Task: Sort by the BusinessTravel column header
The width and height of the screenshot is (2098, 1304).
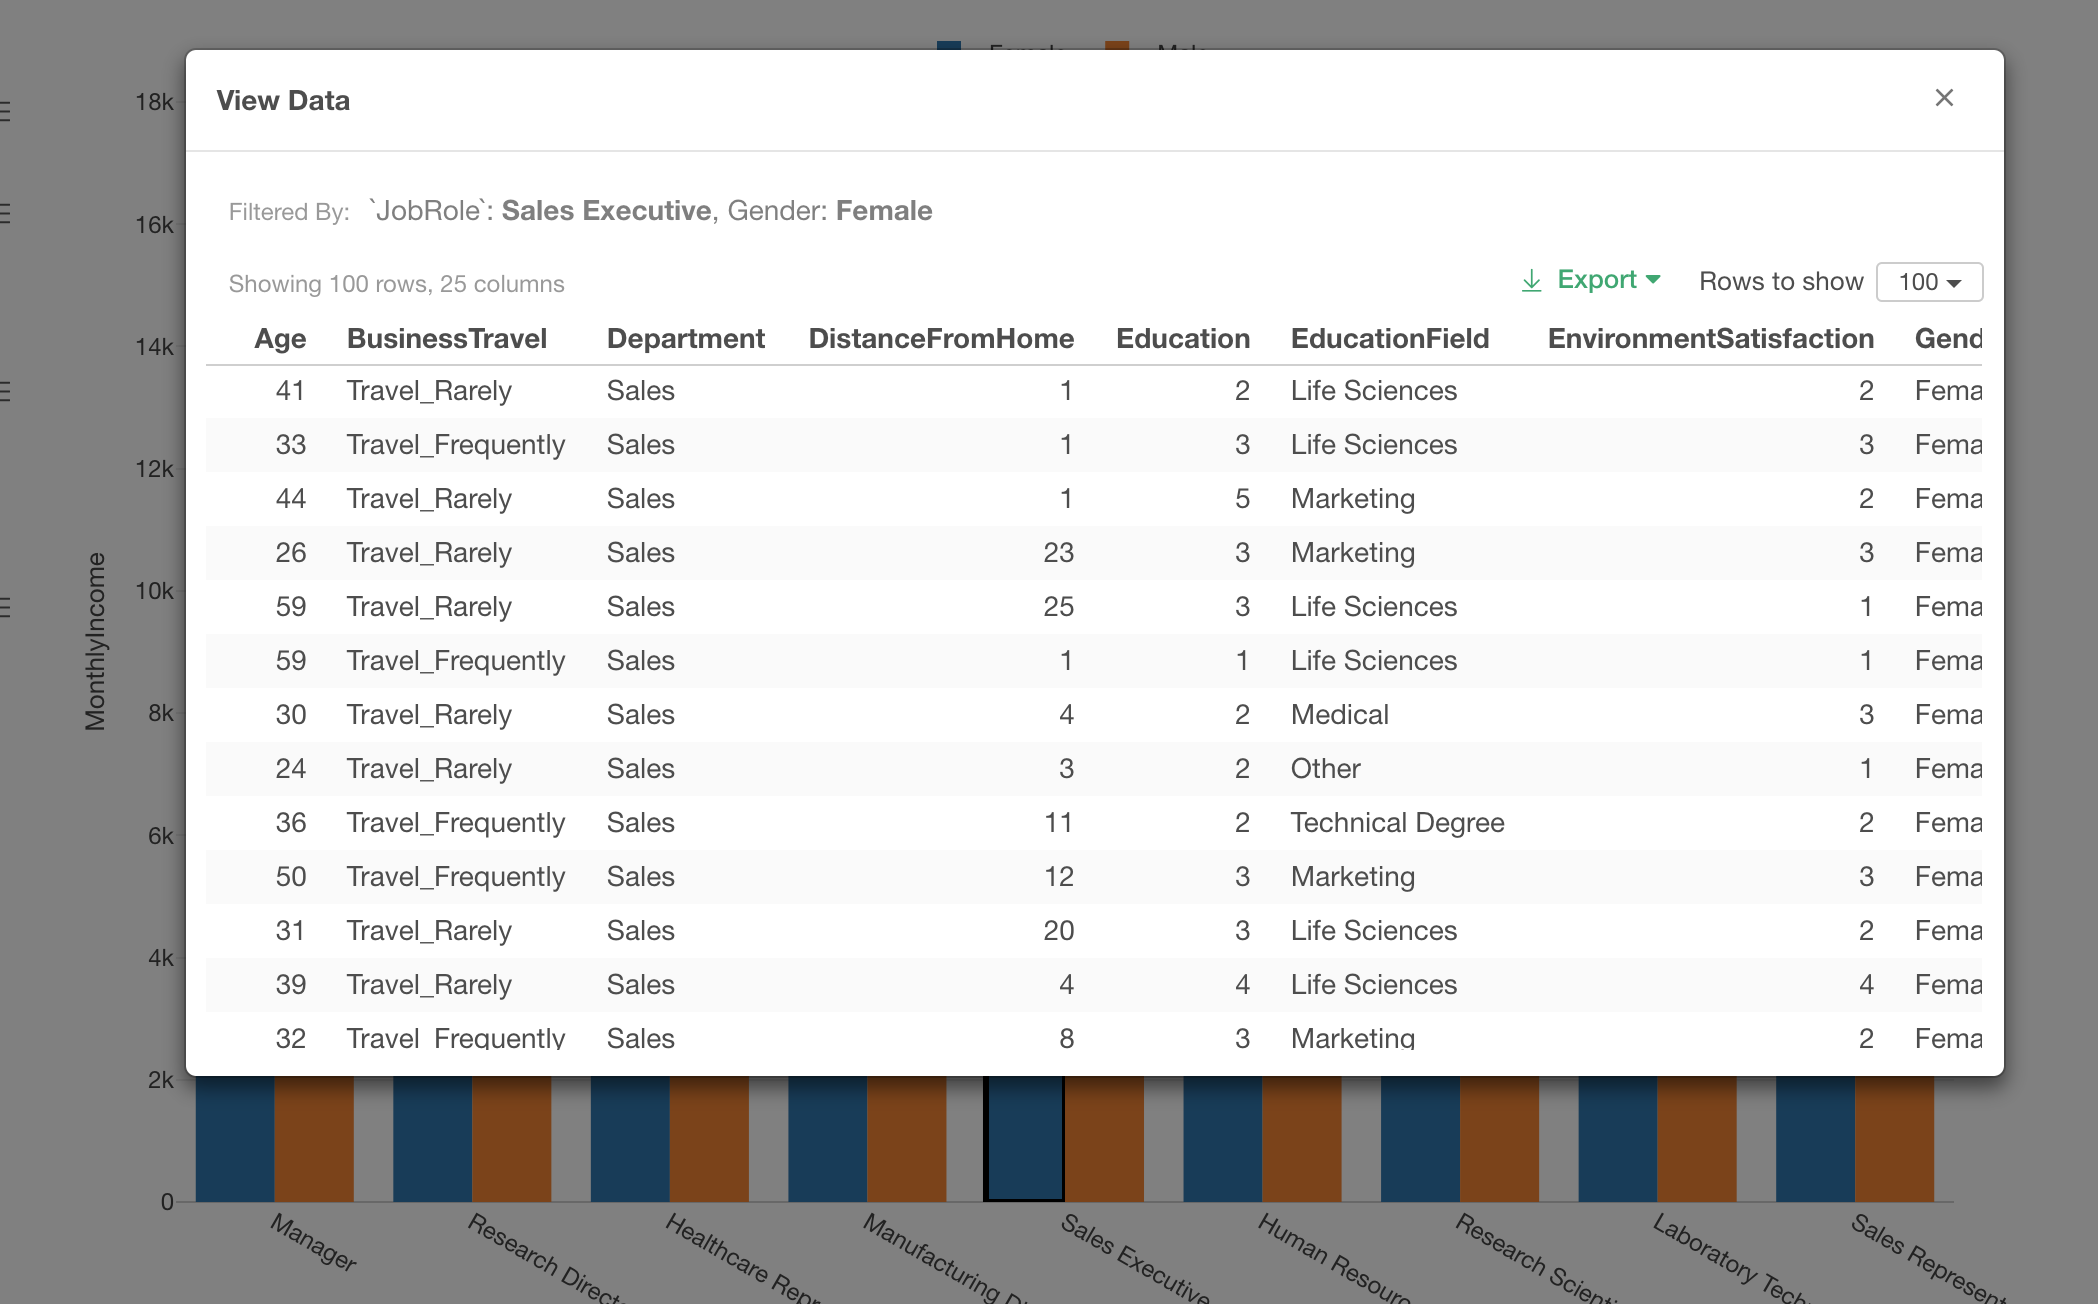Action: click(447, 339)
